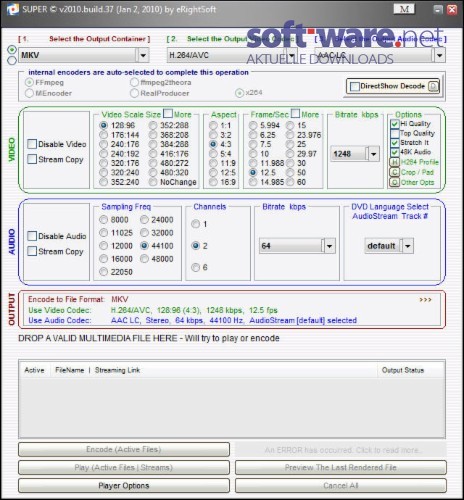Toggle Stretch It option

click(x=395, y=143)
